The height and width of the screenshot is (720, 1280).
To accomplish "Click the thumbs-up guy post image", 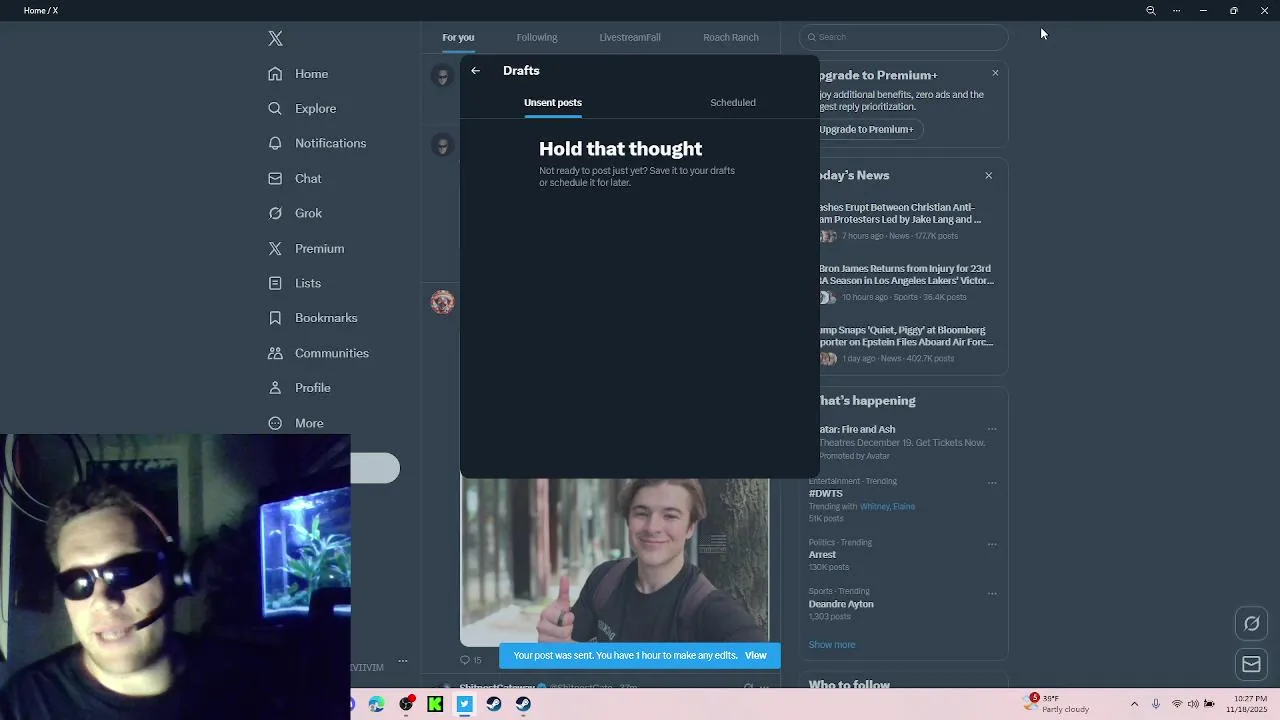I will pos(615,562).
